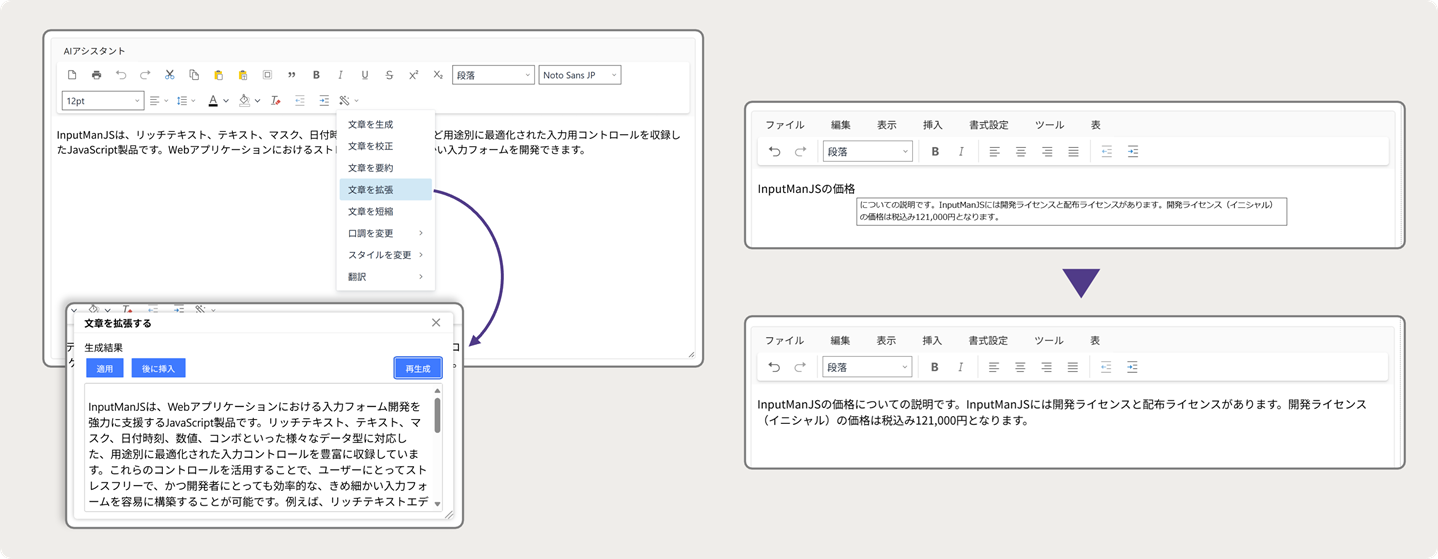Toggle superscript in AI assistant toolbar
The width and height of the screenshot is (1438, 559).
coord(413,75)
